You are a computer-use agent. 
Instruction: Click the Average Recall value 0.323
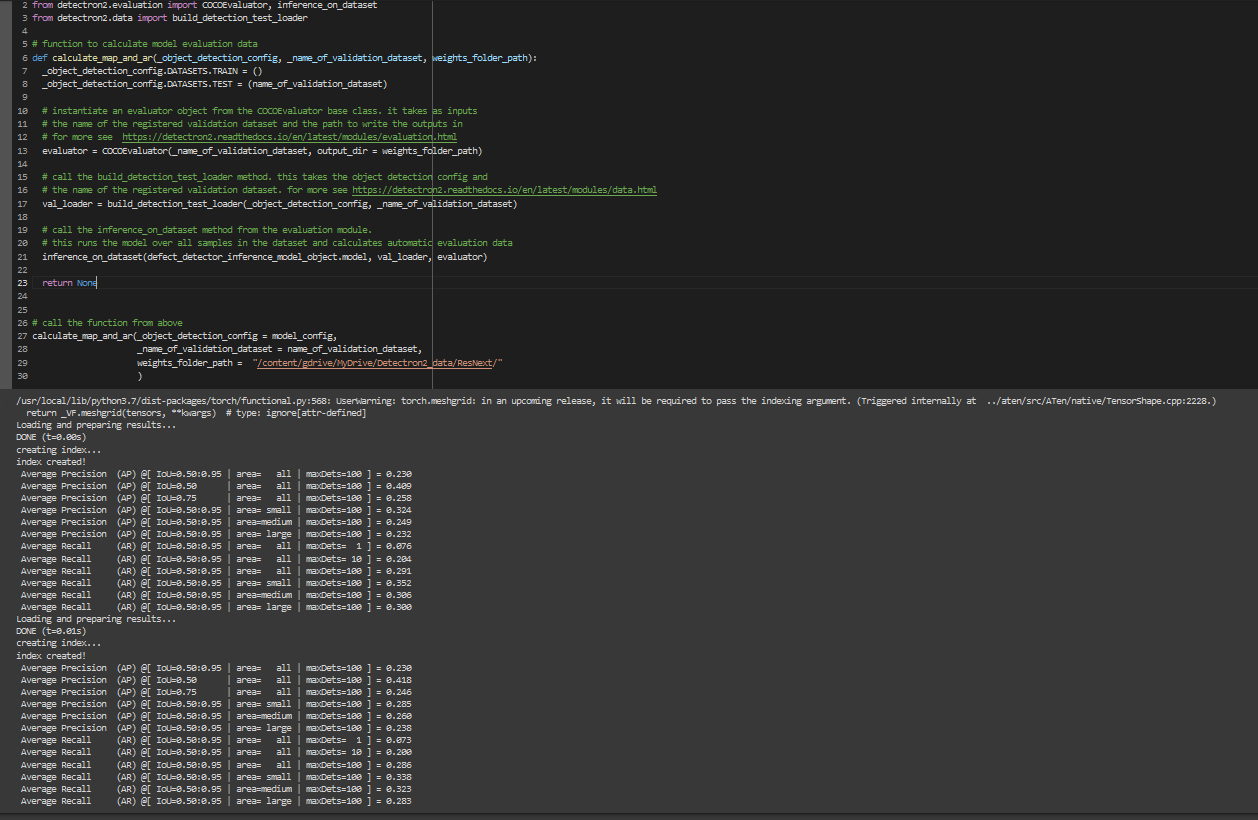coord(398,789)
